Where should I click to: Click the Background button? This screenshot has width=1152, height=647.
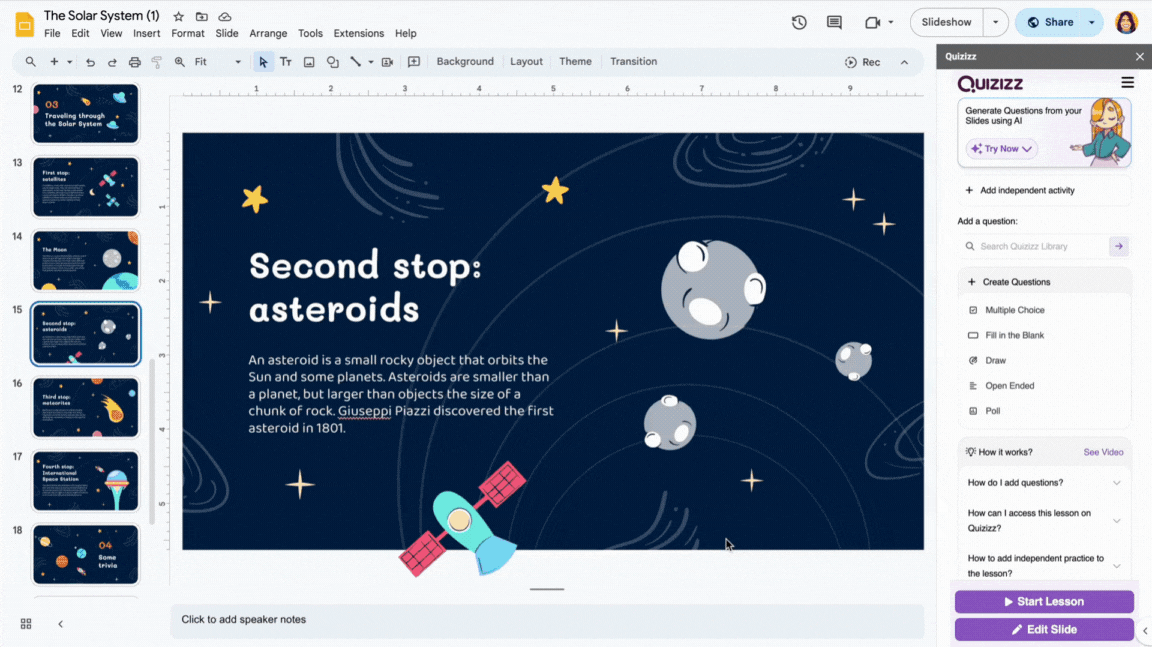465,62
